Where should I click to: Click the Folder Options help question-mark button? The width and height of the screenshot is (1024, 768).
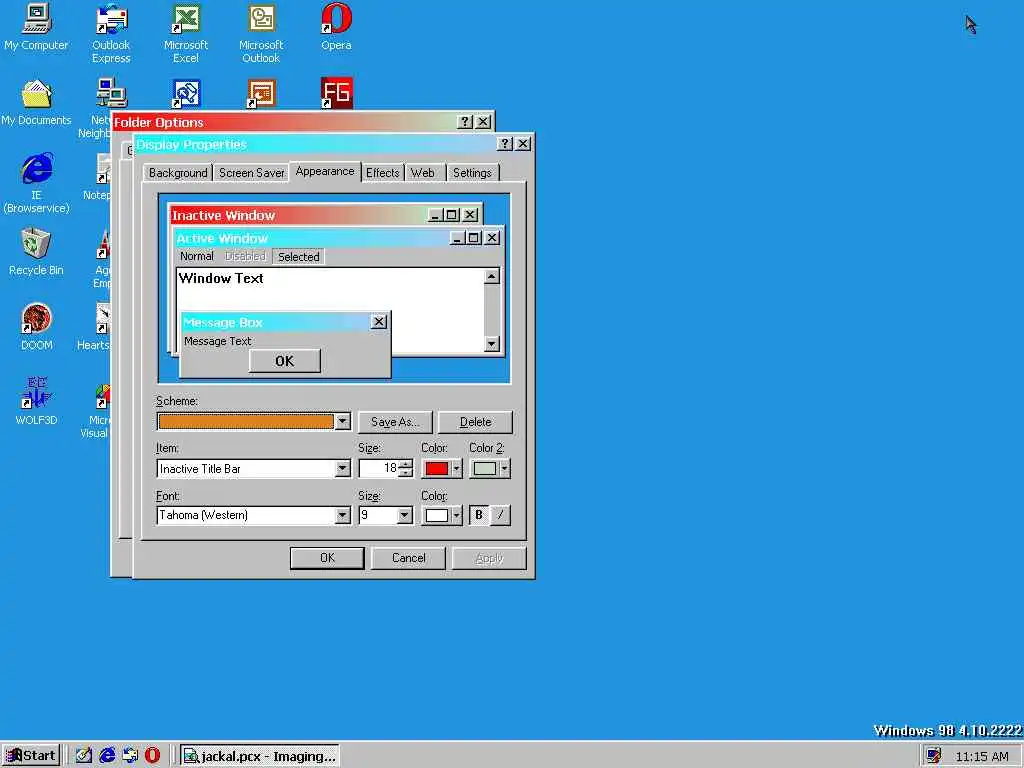coord(464,122)
